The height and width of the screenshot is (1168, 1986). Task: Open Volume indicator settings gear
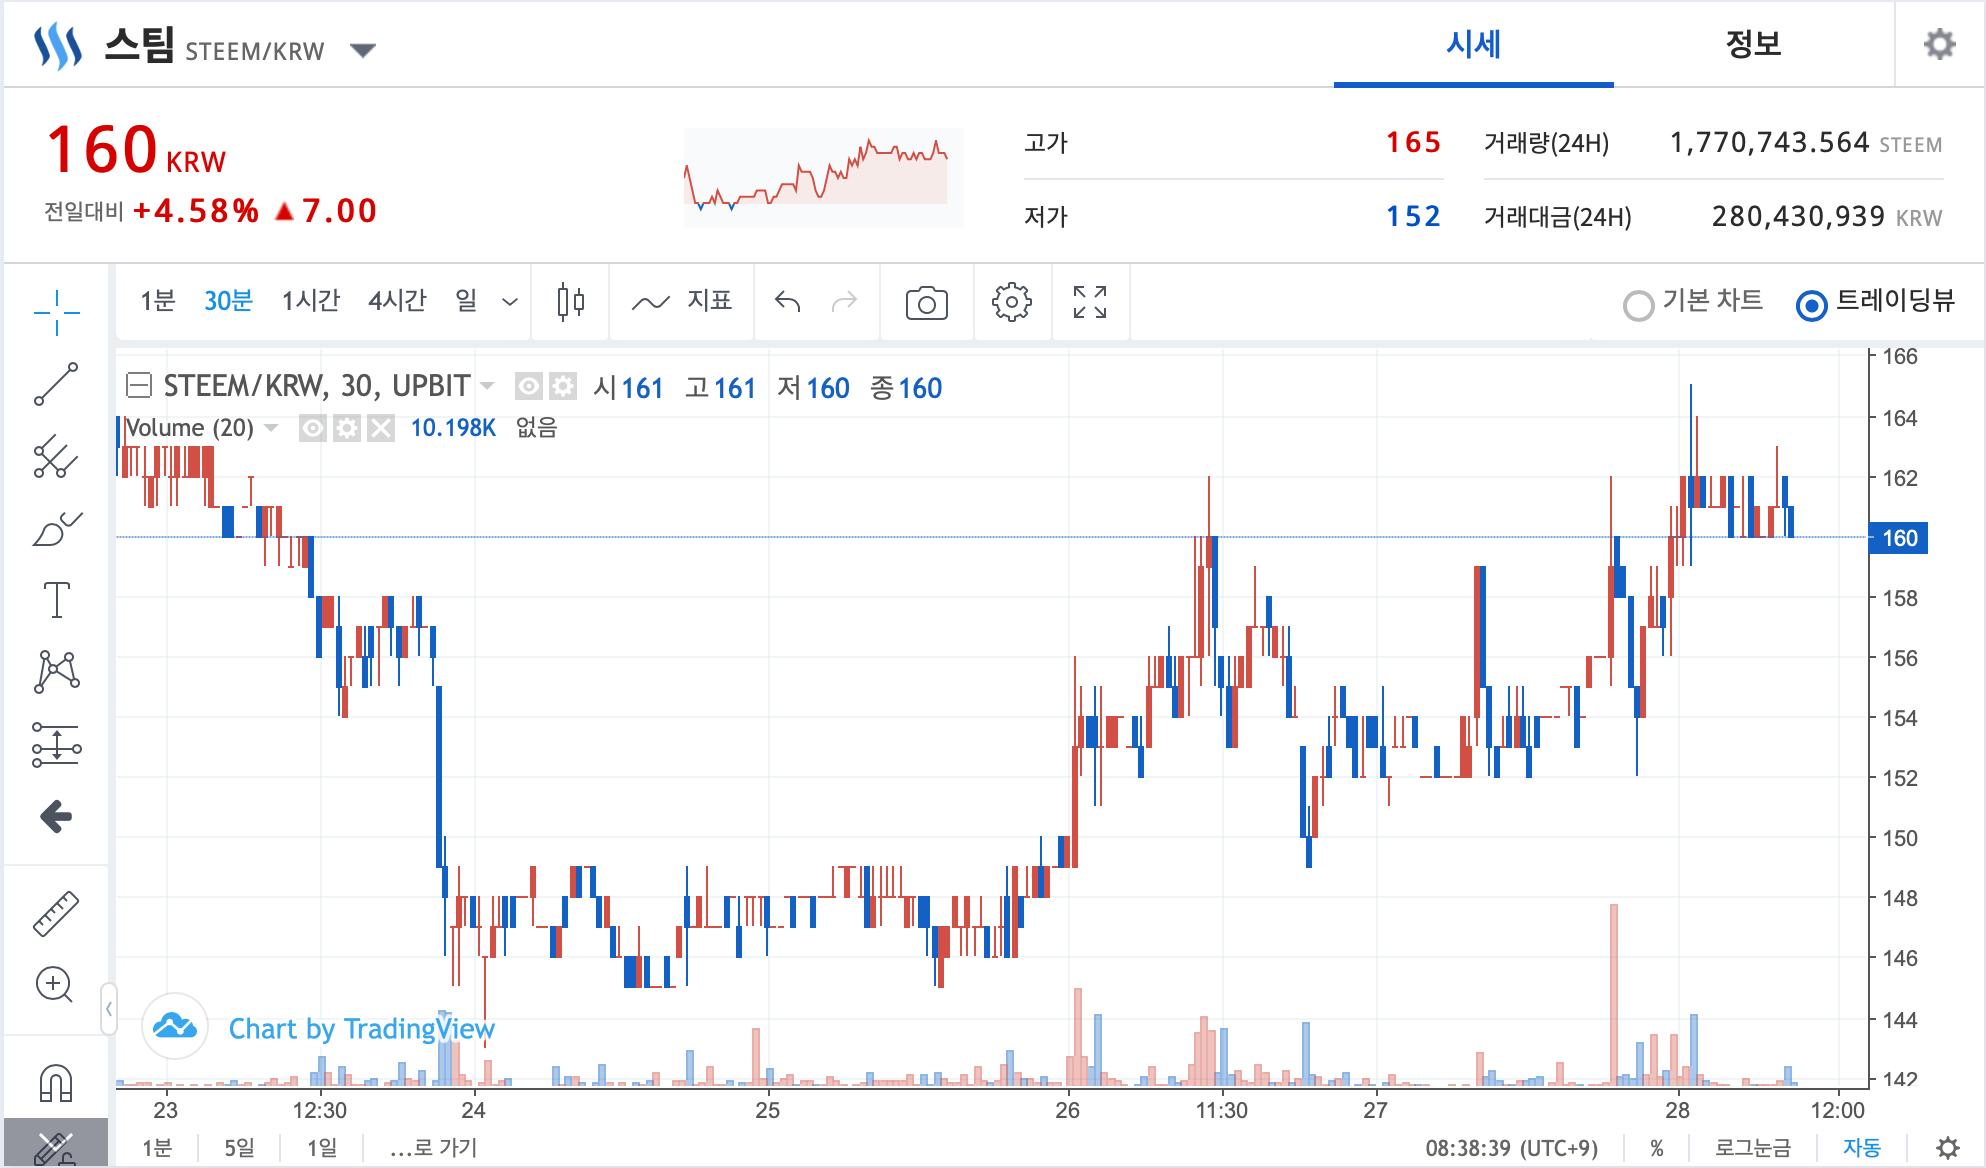[x=347, y=429]
